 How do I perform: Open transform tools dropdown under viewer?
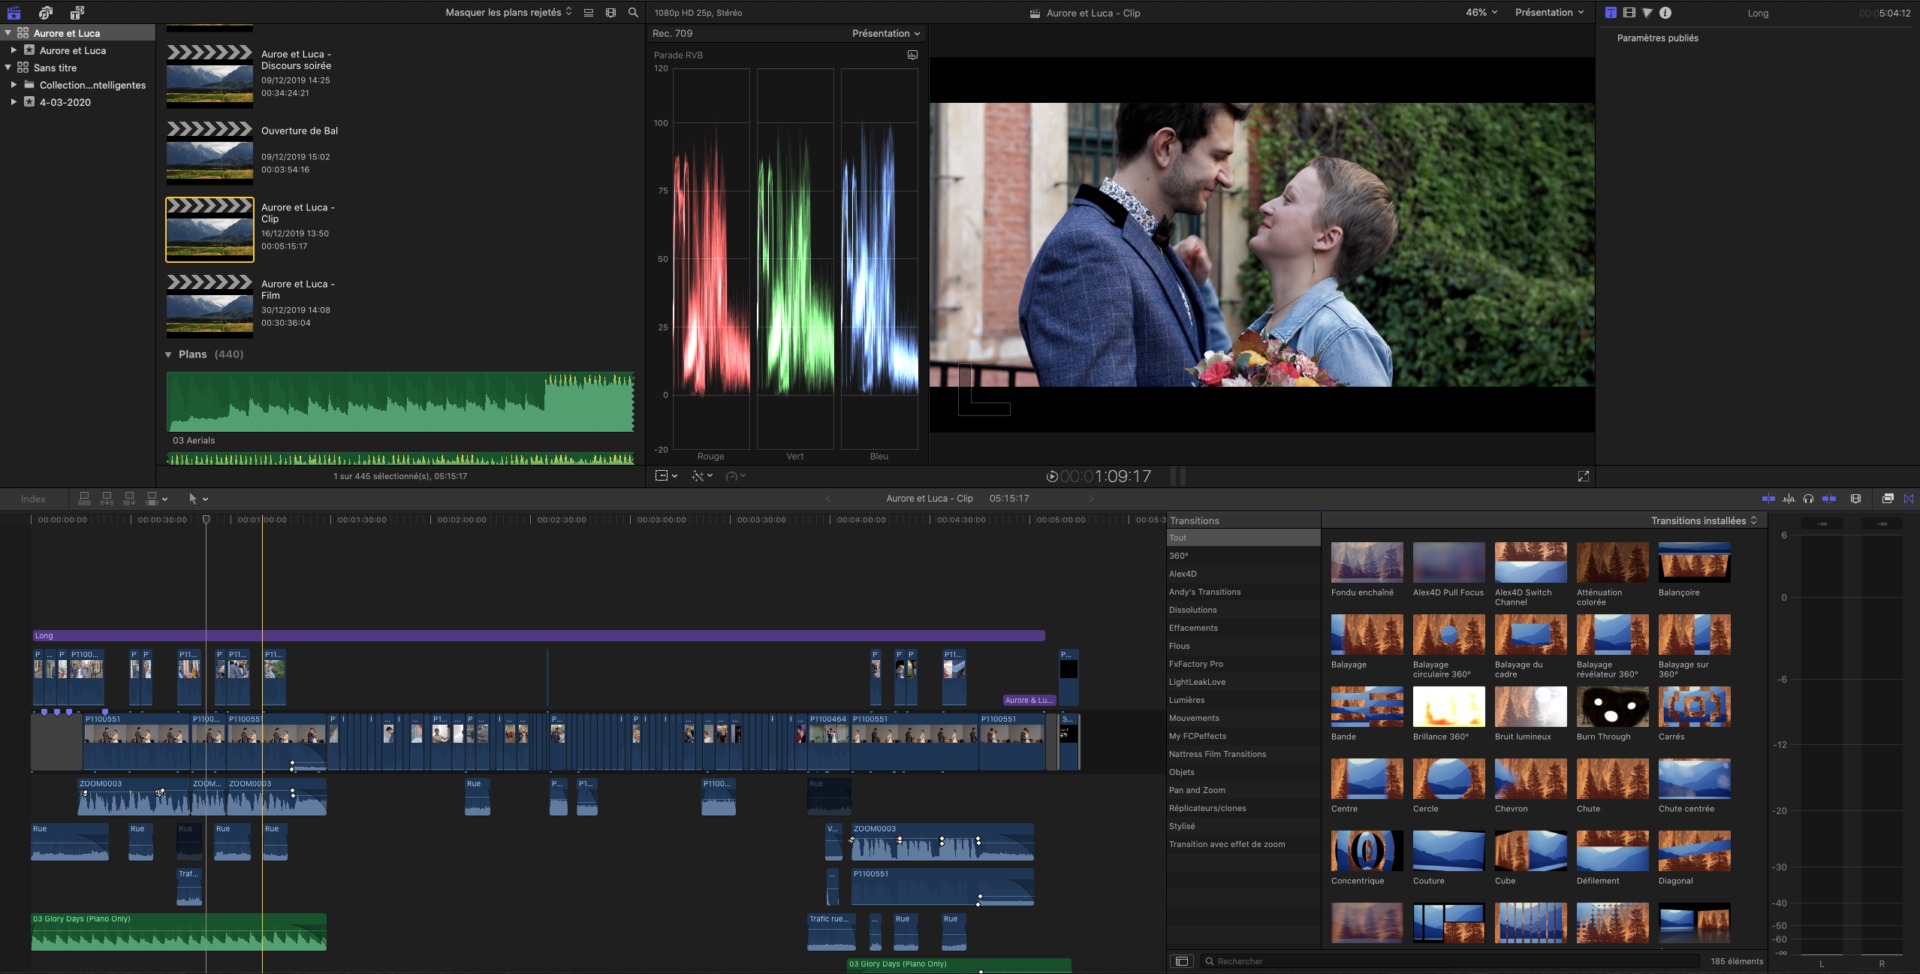[x=666, y=476]
